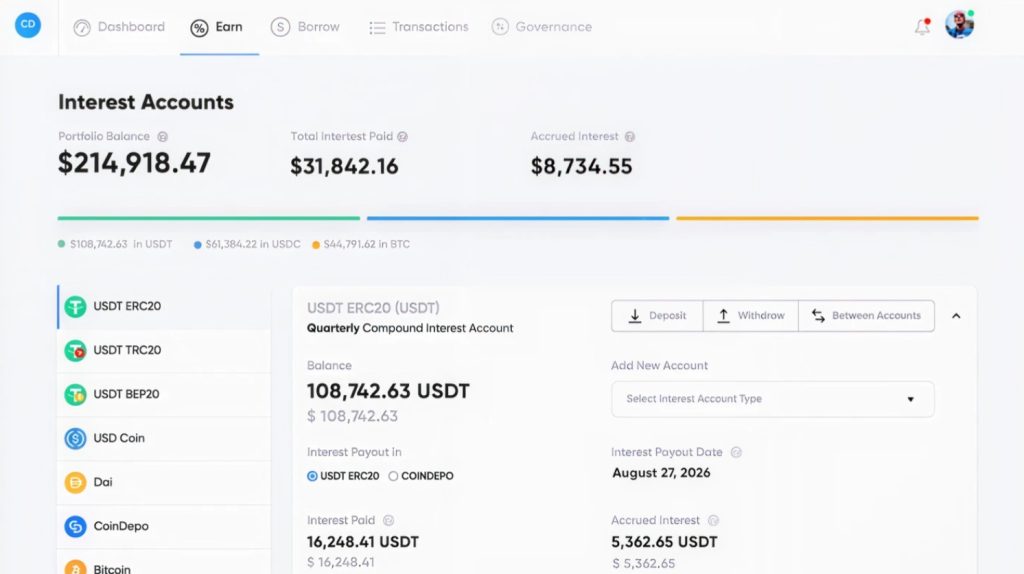Collapse the USDT ERC20 account panel
This screenshot has height=574, width=1024.
[x=956, y=316]
